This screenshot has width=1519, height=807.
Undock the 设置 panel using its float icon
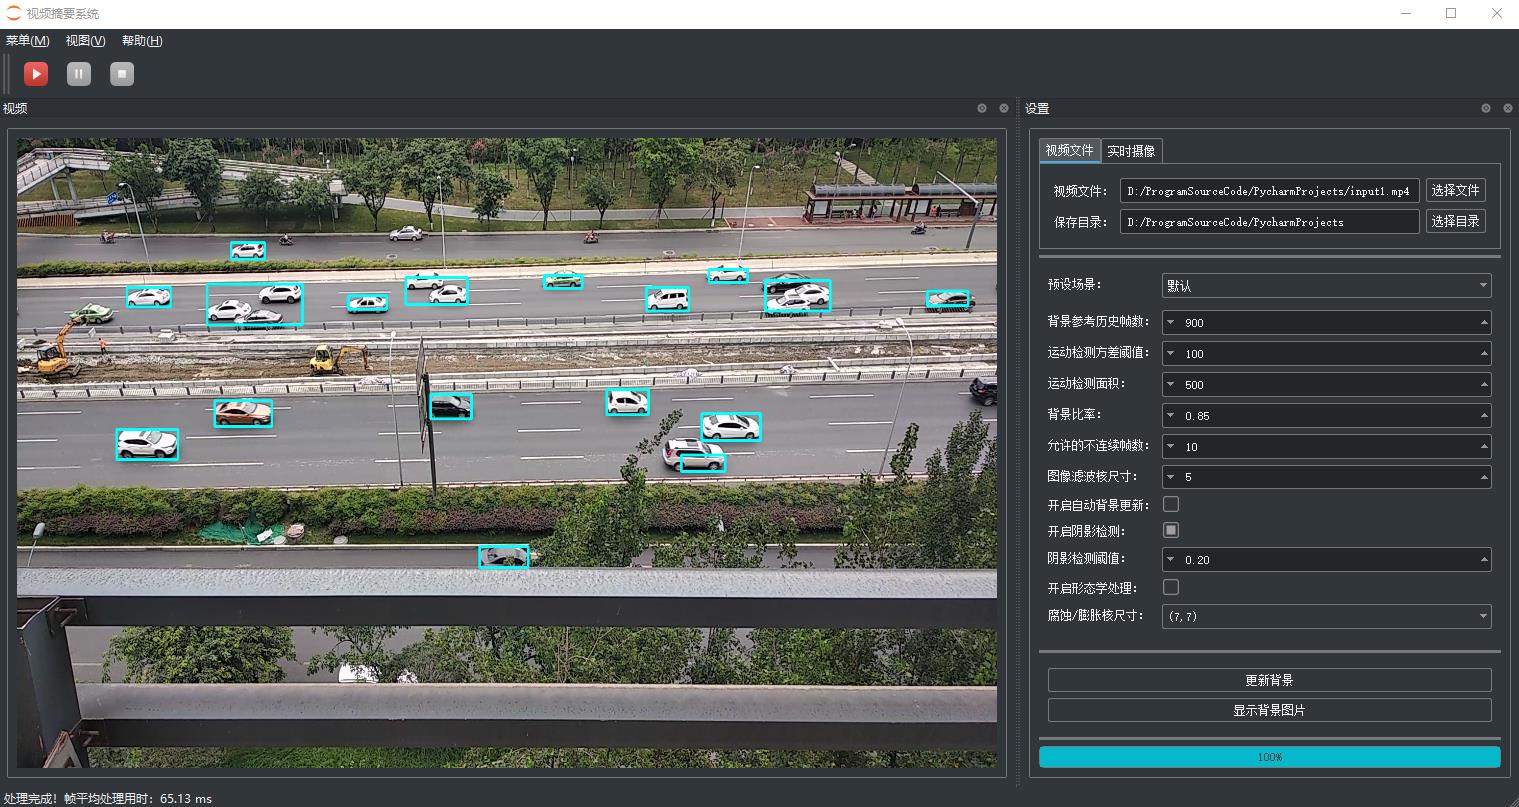click(x=1486, y=108)
